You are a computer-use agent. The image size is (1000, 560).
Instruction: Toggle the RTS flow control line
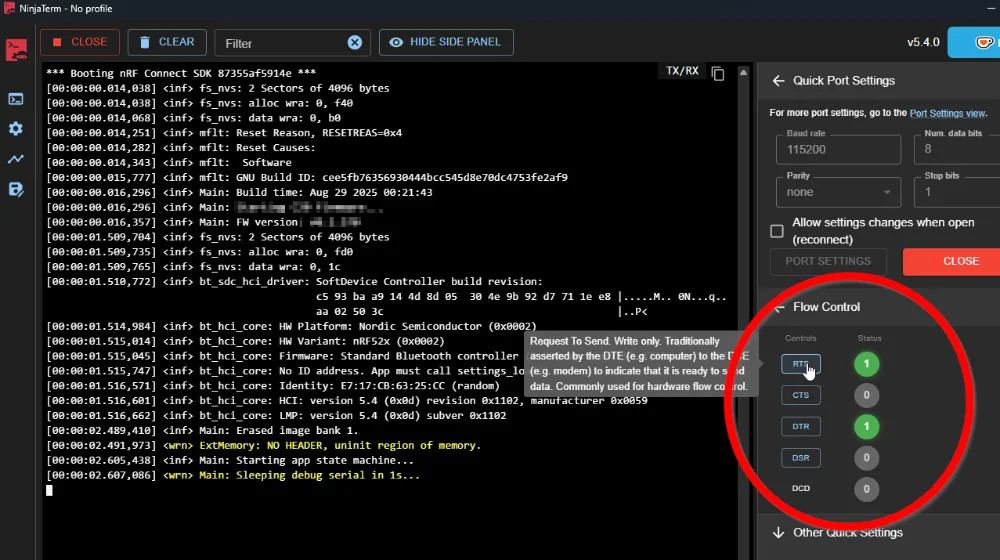(800, 364)
